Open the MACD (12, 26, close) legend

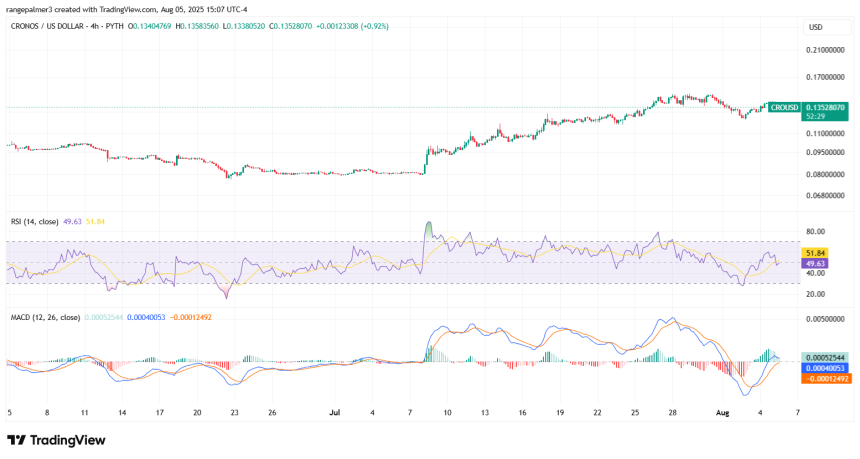coord(46,318)
